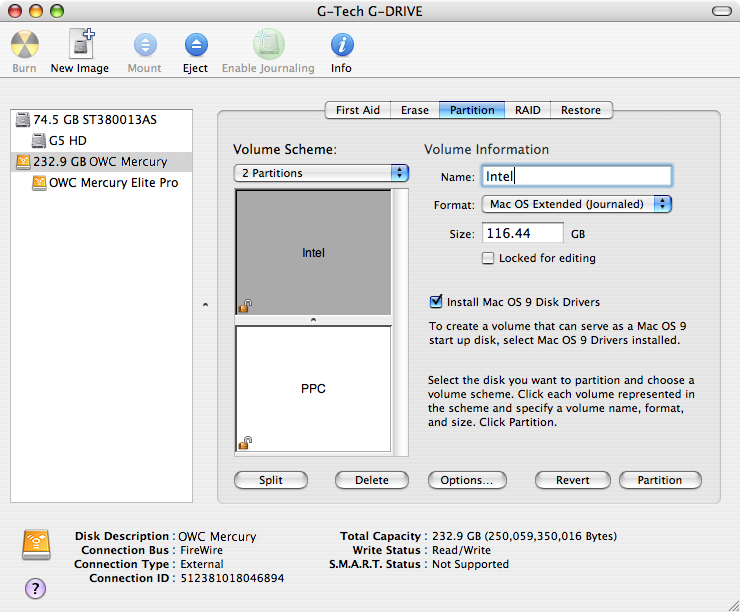Click the G5 HD drive icon
Viewport: 740px width, 612px height.
[x=39, y=141]
